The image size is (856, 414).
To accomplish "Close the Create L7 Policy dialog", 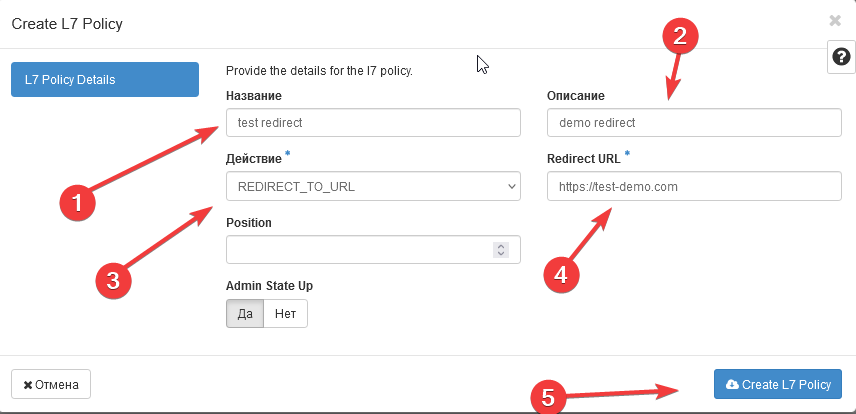I will (x=835, y=20).
